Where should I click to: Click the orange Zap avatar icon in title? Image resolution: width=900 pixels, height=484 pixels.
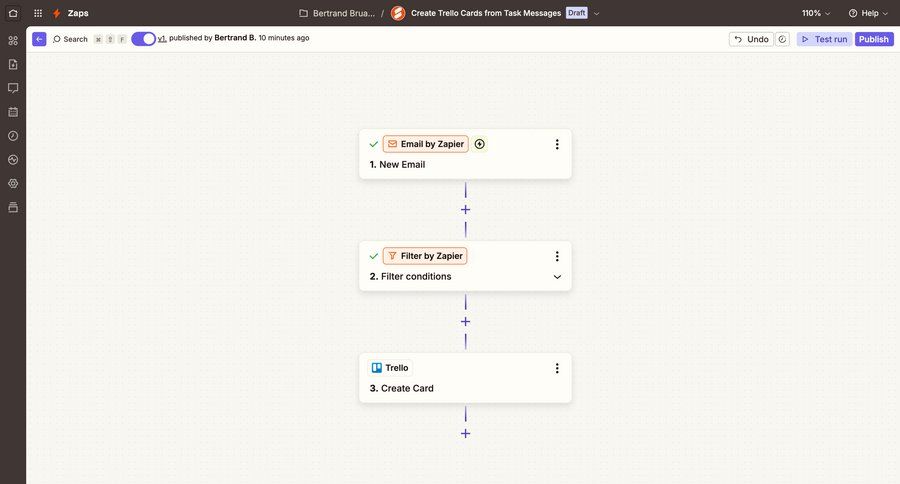pyautogui.click(x=398, y=13)
